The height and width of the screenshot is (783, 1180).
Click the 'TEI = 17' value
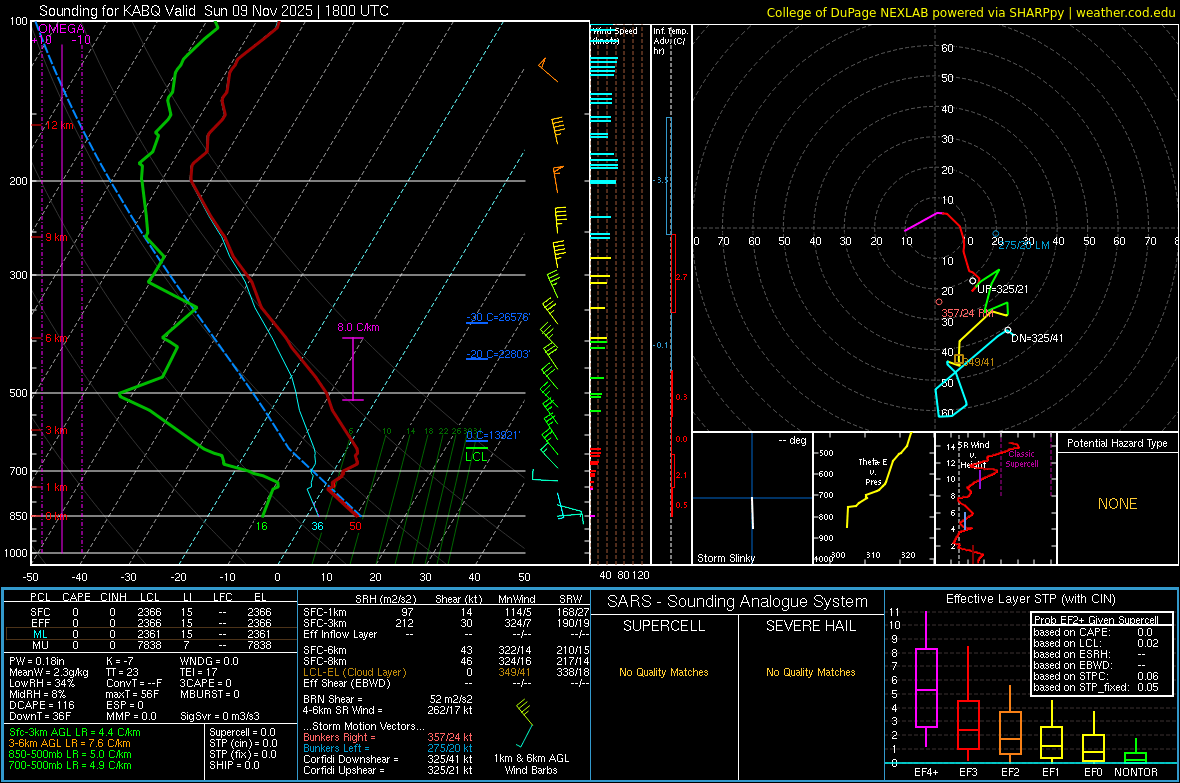click(199, 672)
